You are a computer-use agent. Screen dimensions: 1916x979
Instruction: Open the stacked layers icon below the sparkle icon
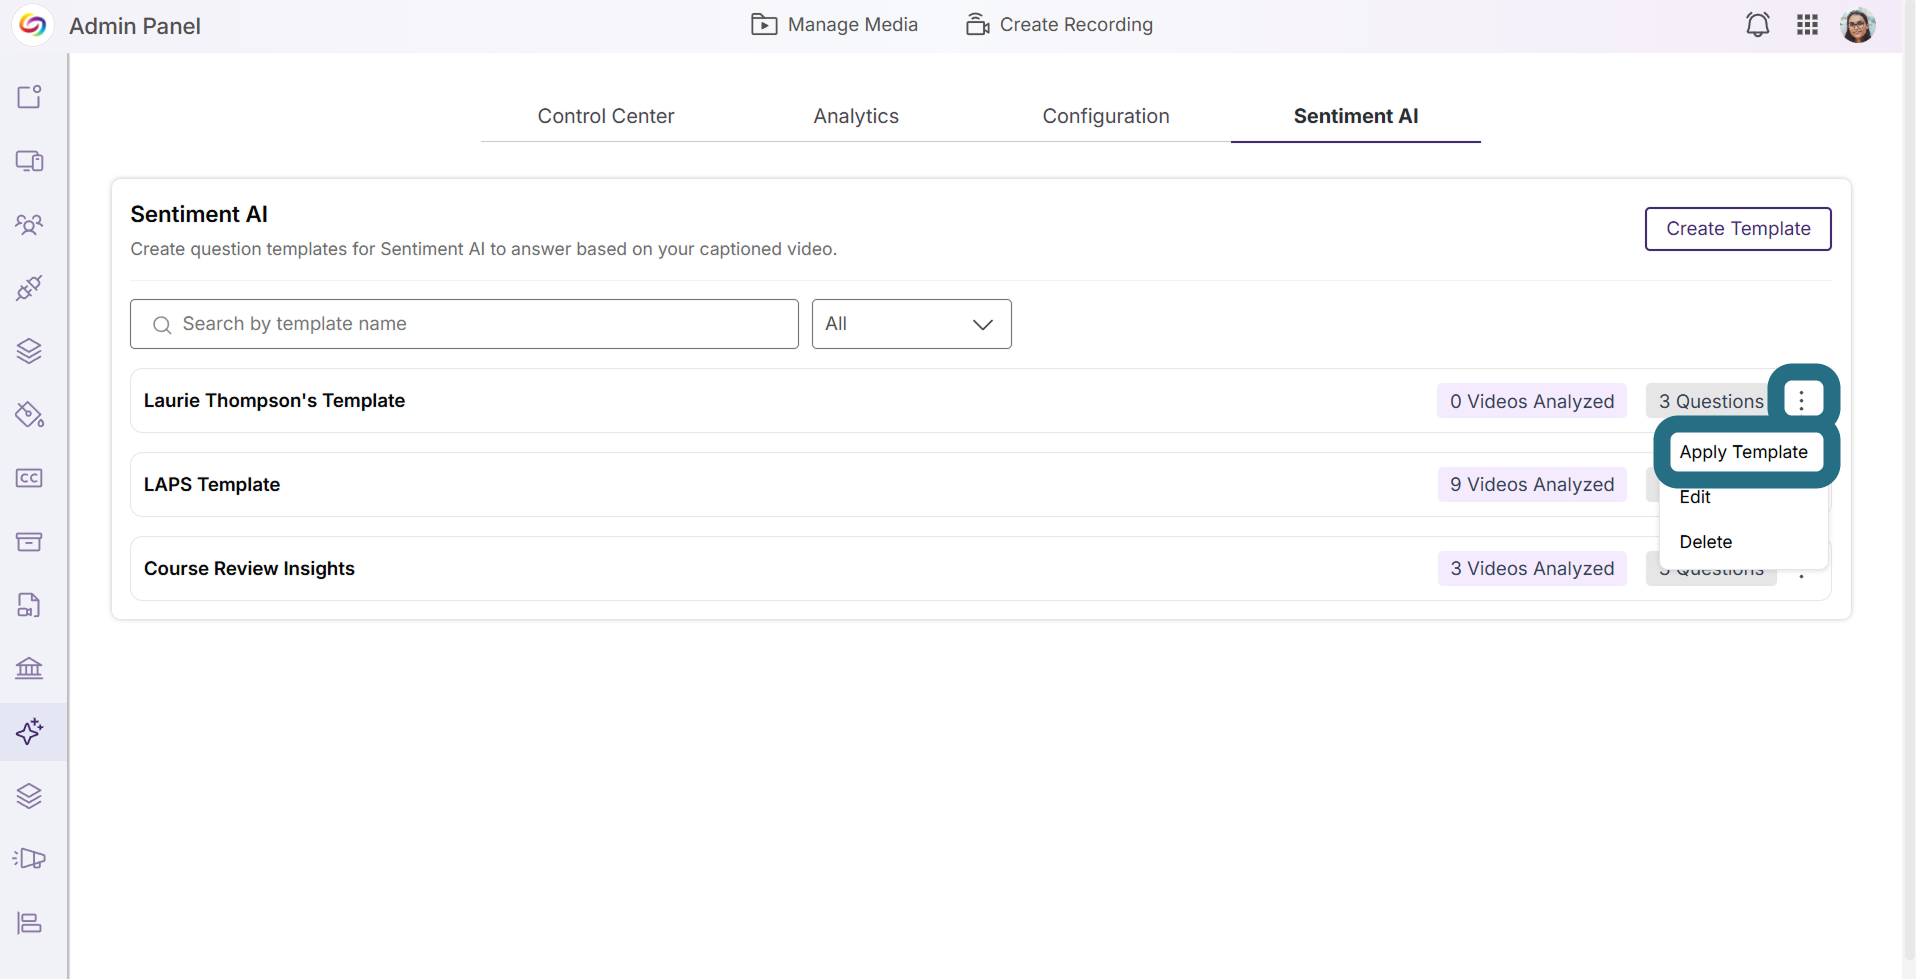coord(29,796)
